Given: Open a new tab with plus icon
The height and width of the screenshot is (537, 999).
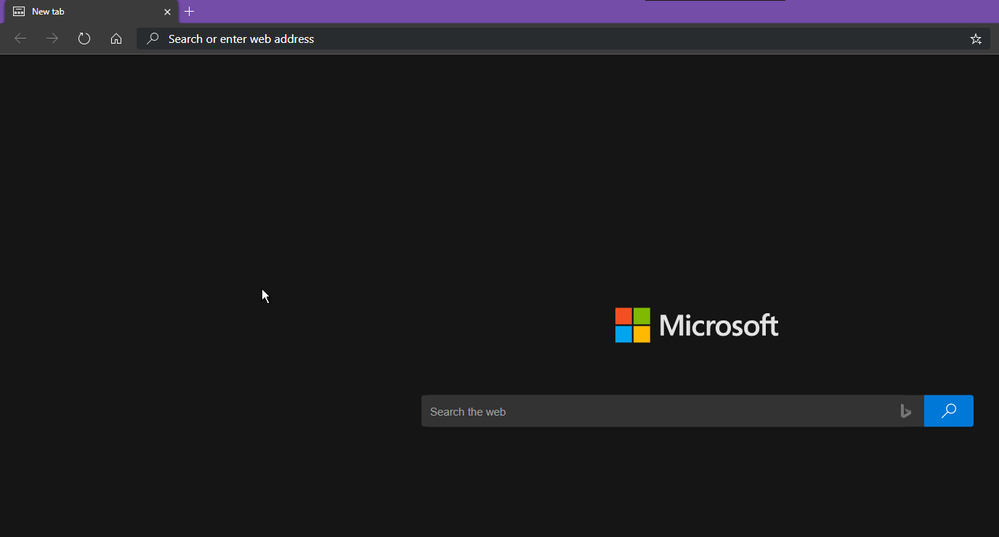Looking at the screenshot, I should (189, 11).
